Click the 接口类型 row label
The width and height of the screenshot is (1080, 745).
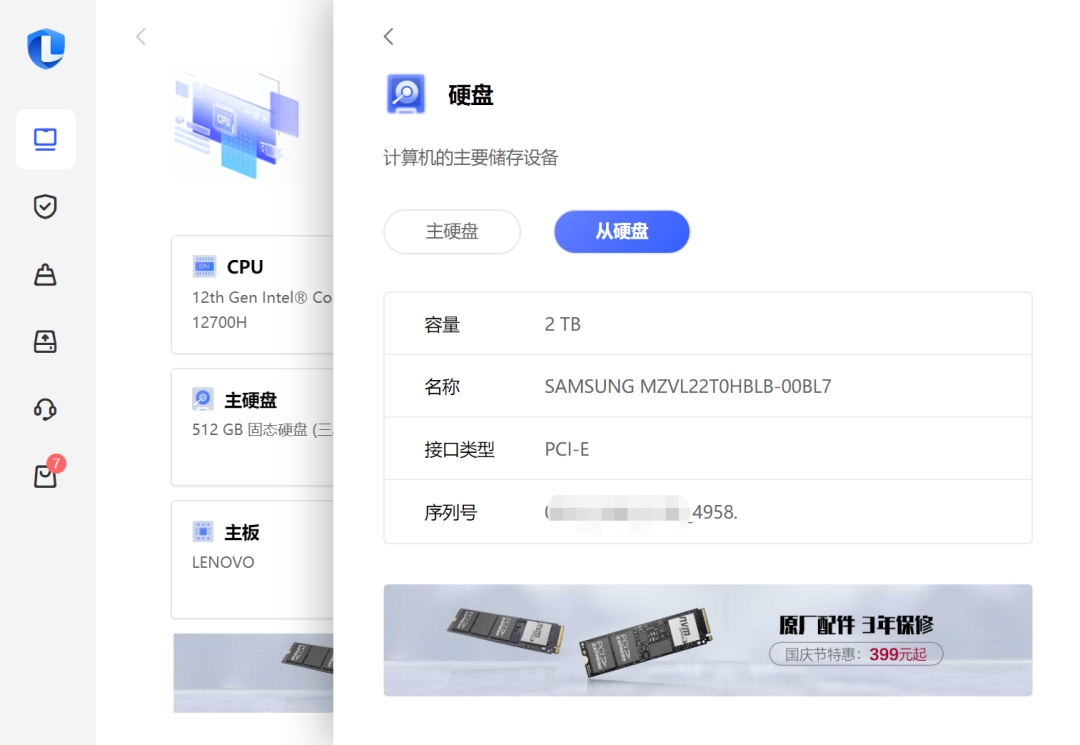[x=459, y=450]
